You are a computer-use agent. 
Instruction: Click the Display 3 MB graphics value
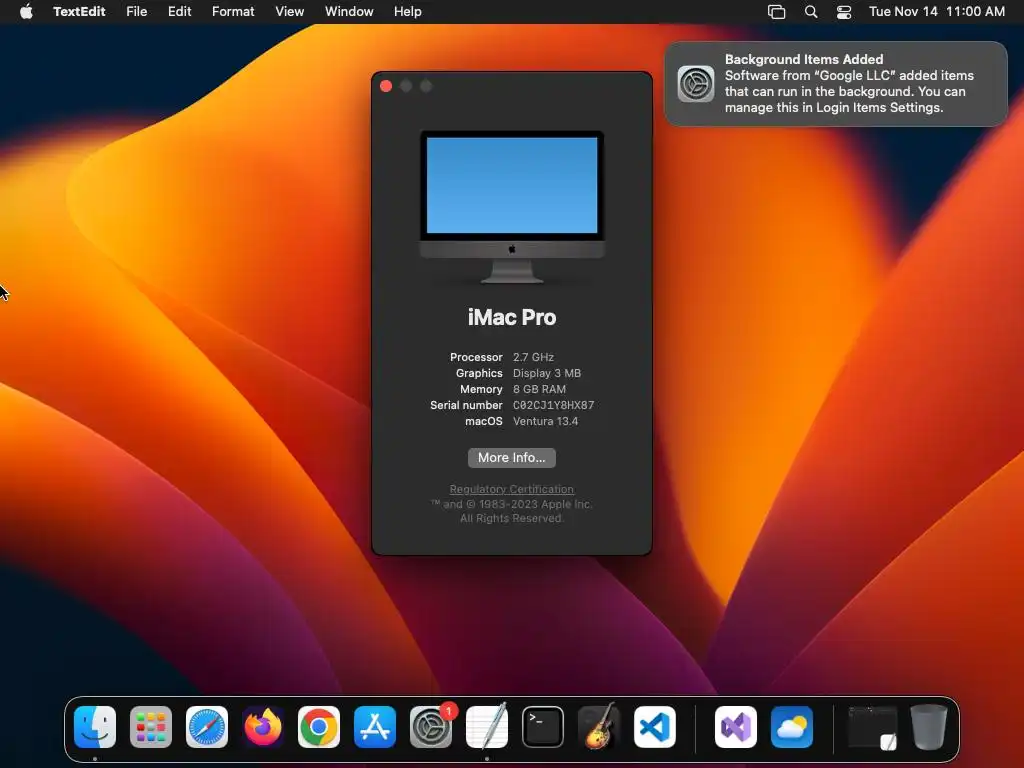547,373
